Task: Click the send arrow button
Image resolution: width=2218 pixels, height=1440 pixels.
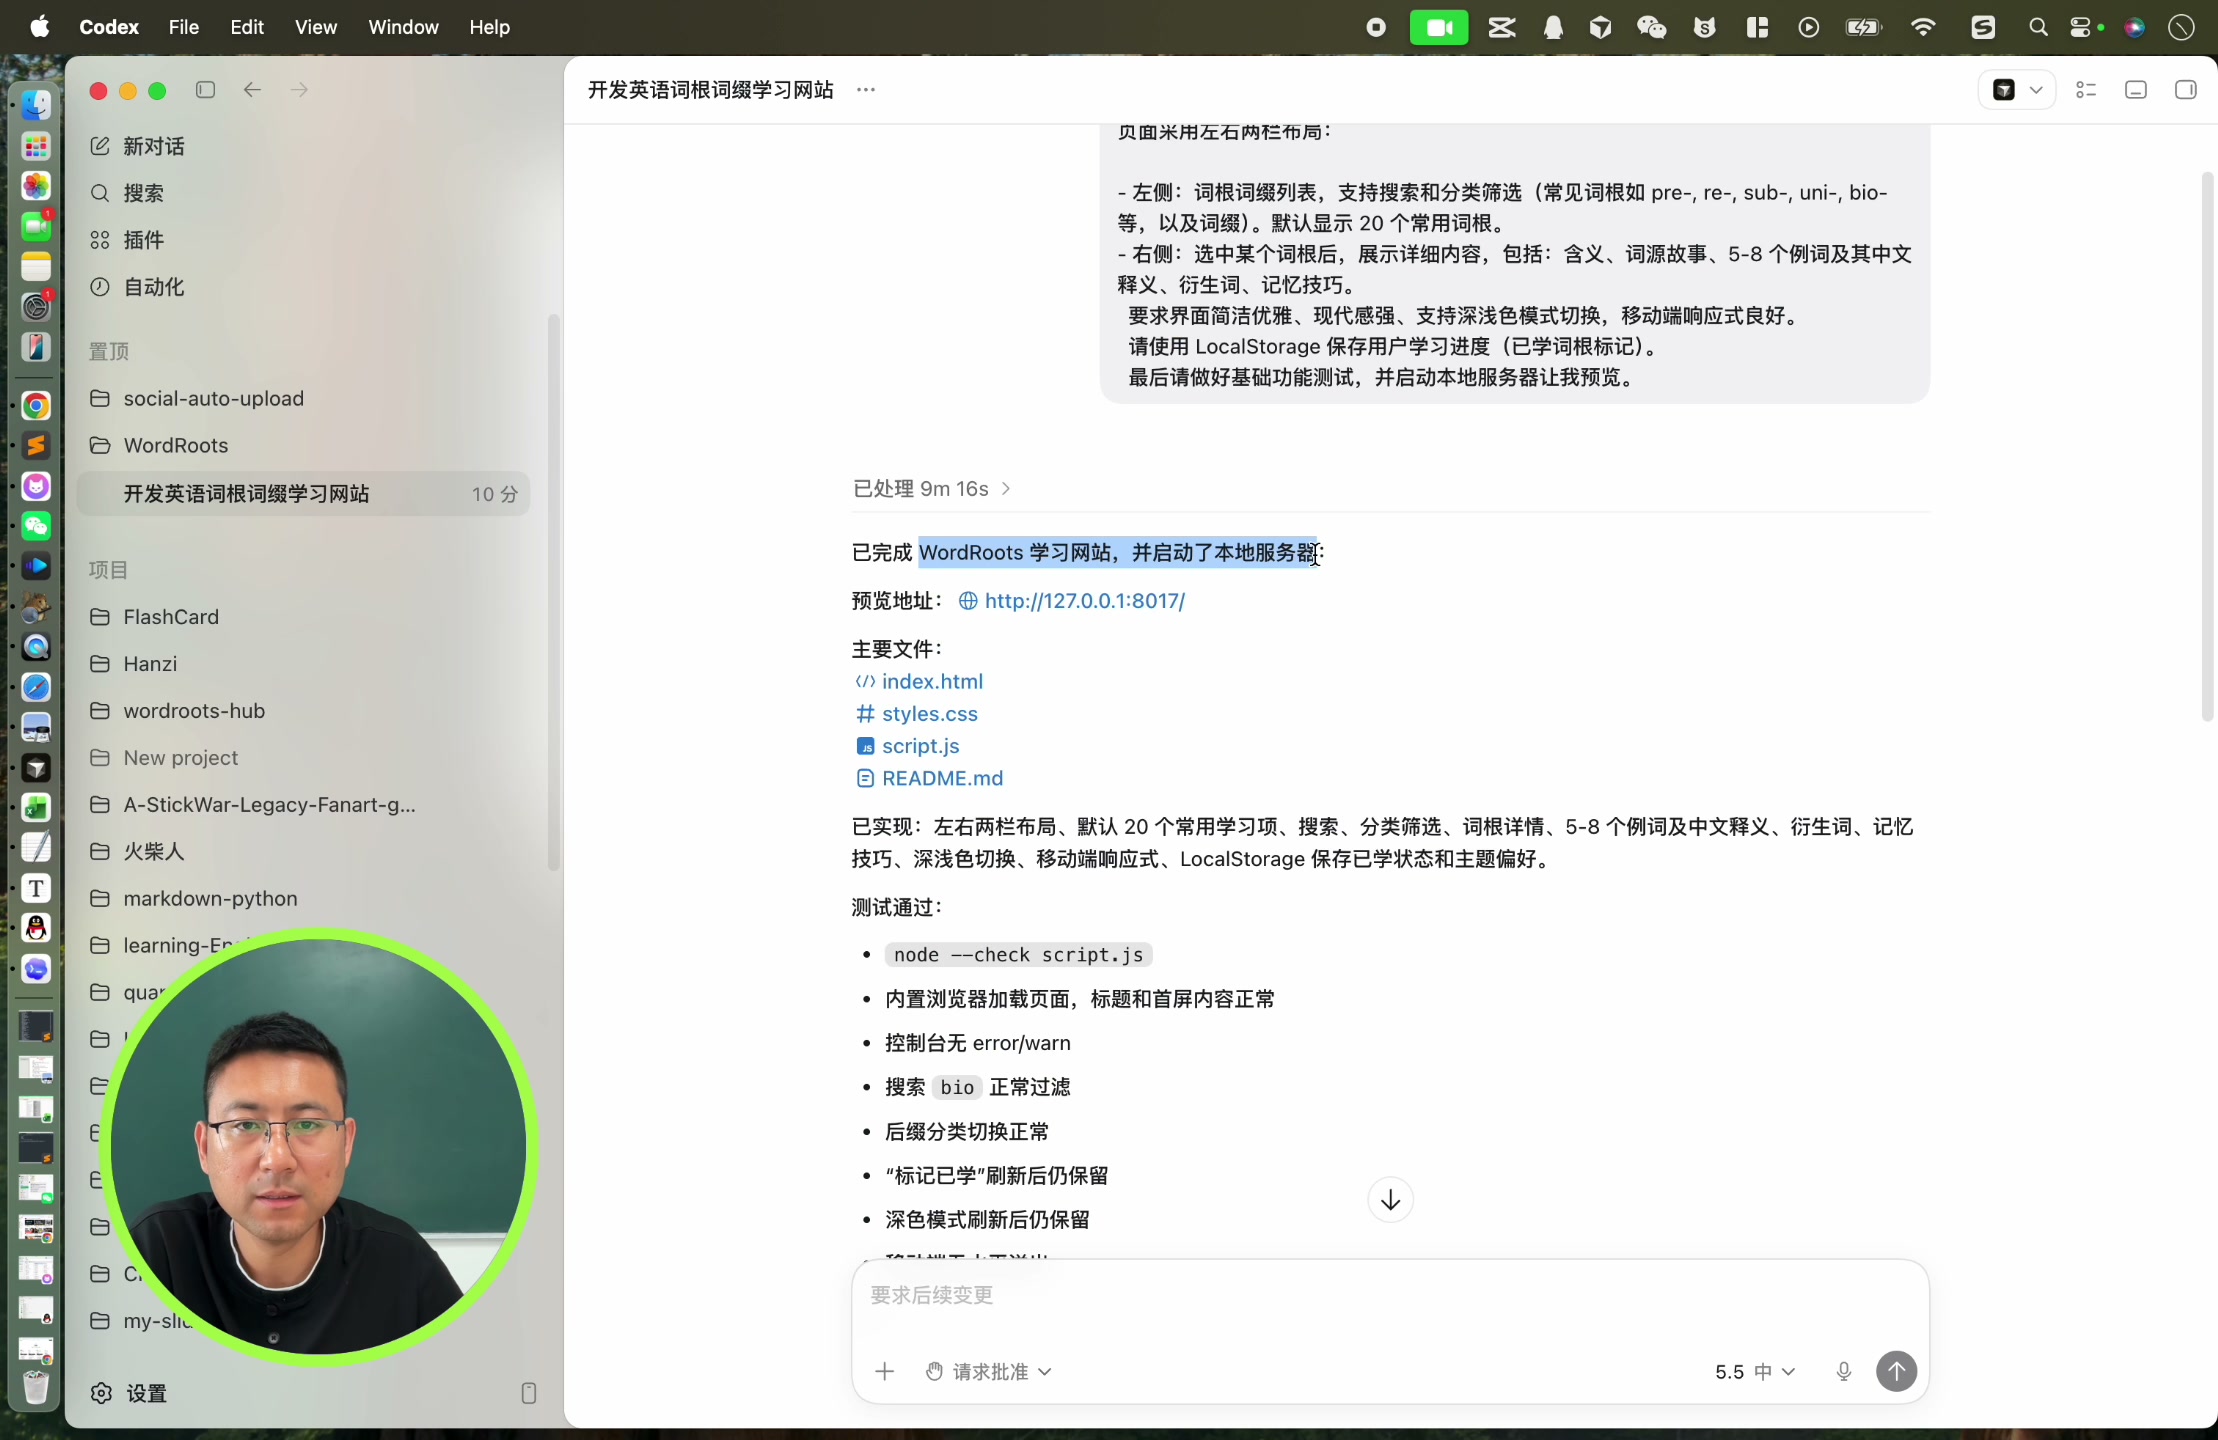Action: coord(1896,1371)
